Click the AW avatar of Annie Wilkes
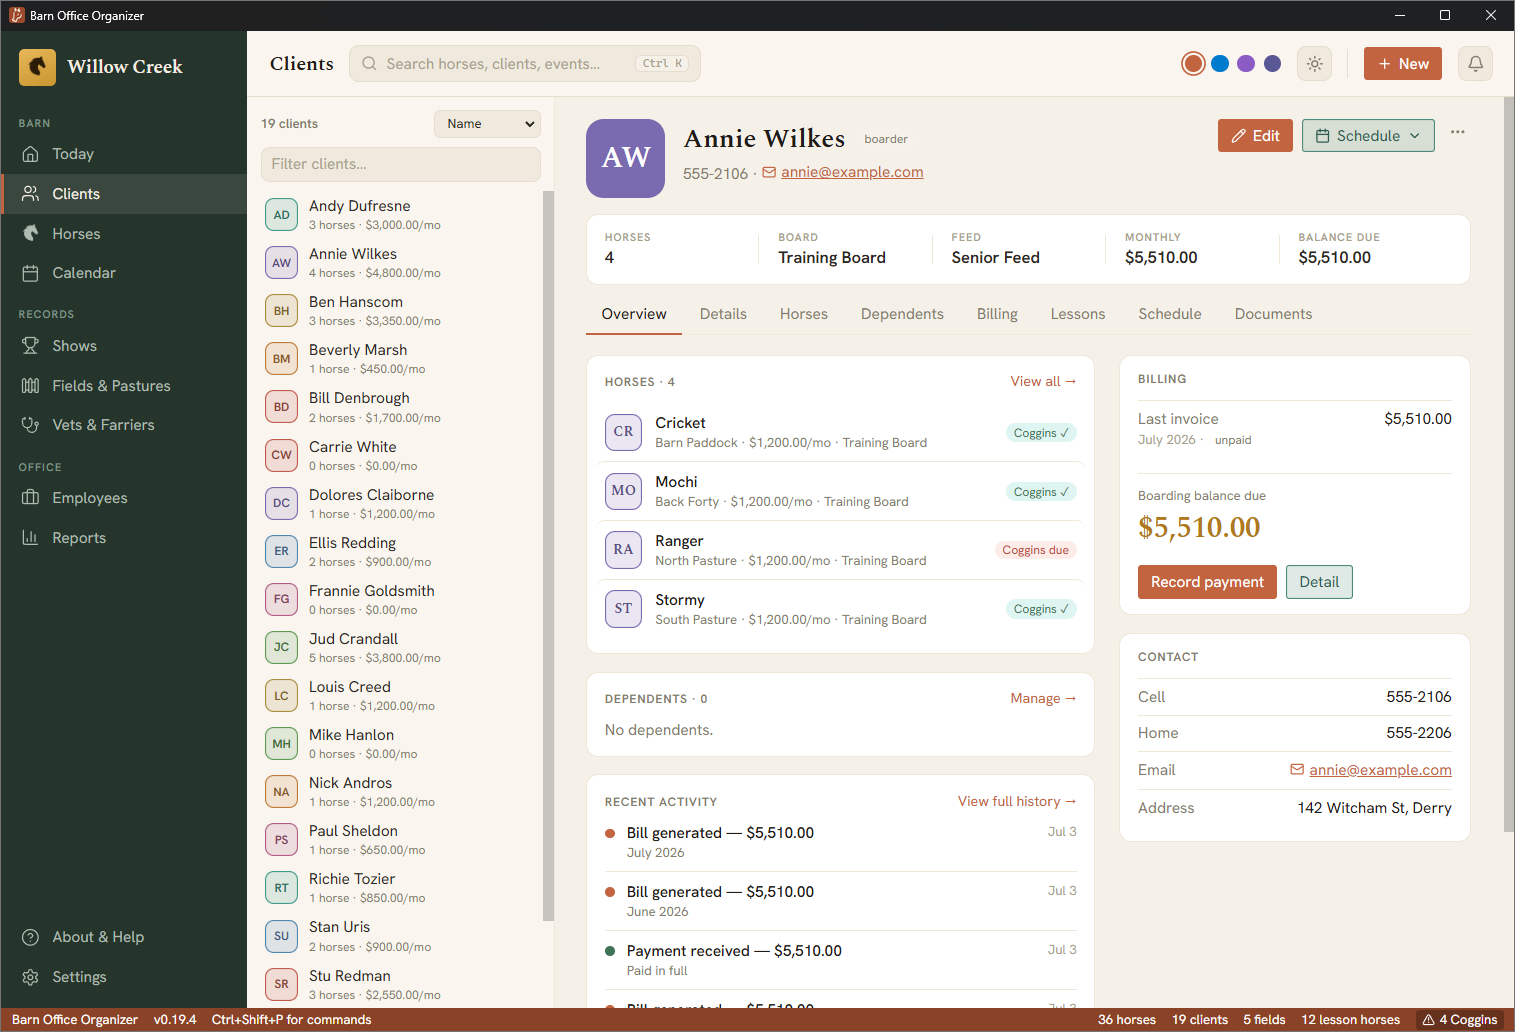The image size is (1515, 1032). (626, 158)
